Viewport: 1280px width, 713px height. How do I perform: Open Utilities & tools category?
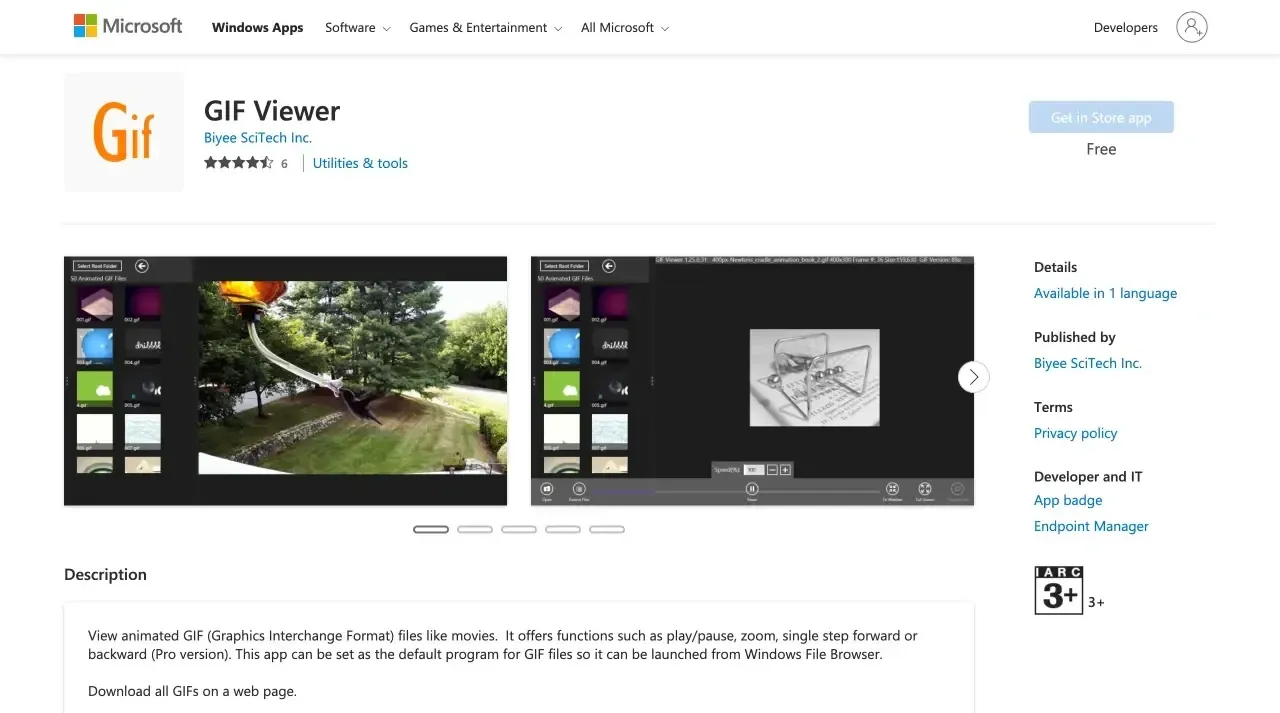(360, 163)
